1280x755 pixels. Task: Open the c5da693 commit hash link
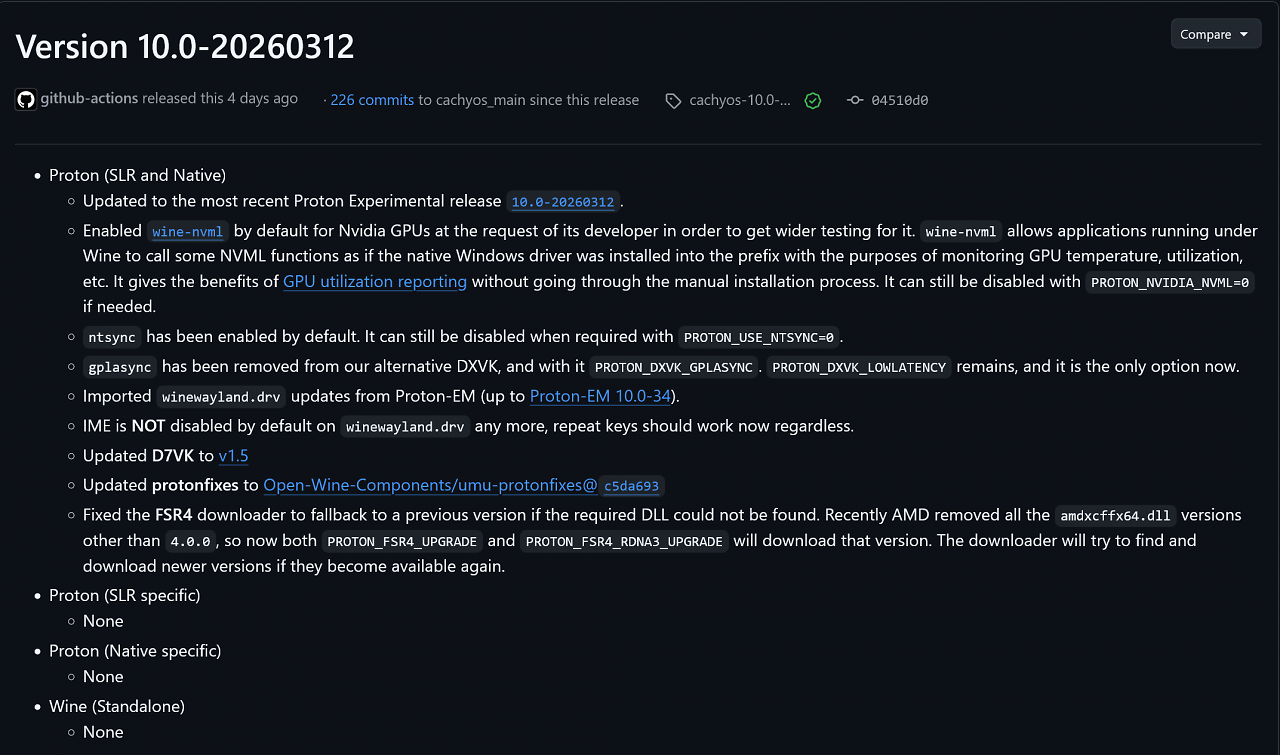pos(632,486)
